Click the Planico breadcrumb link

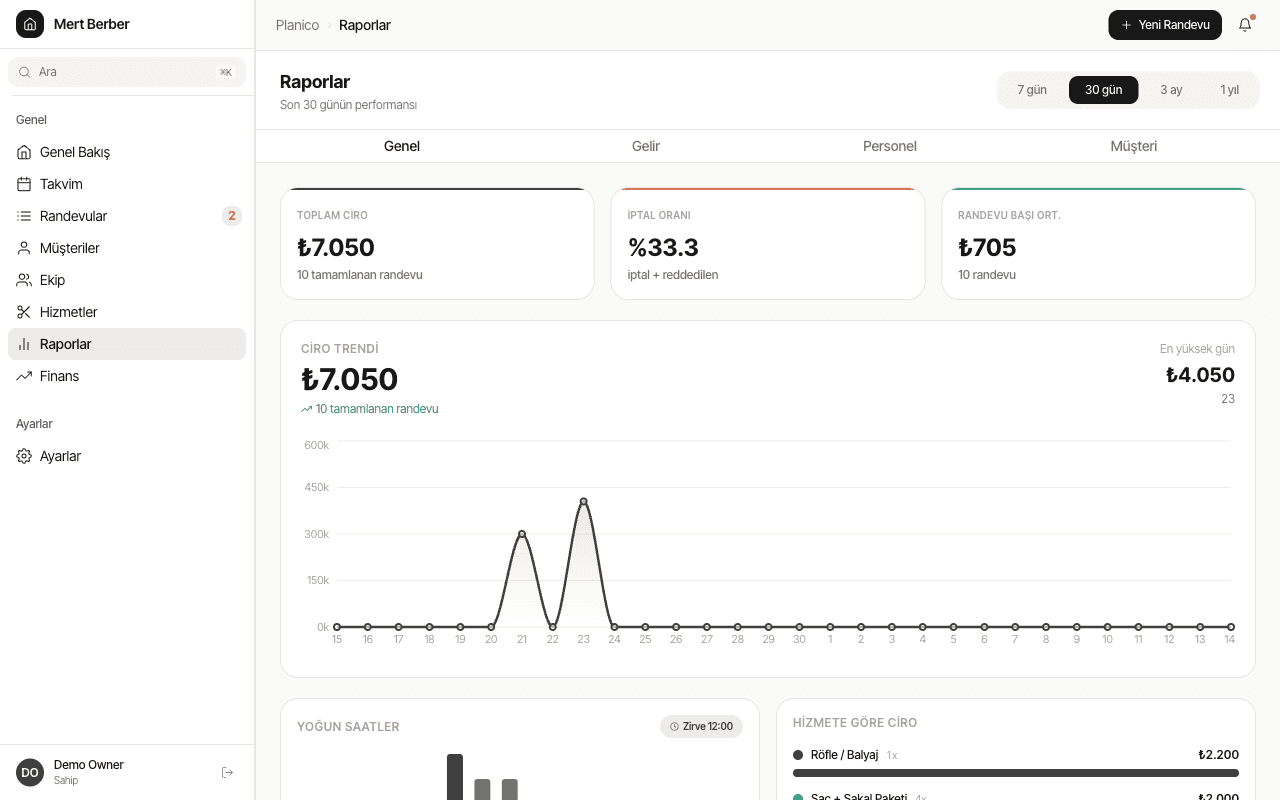pos(297,25)
